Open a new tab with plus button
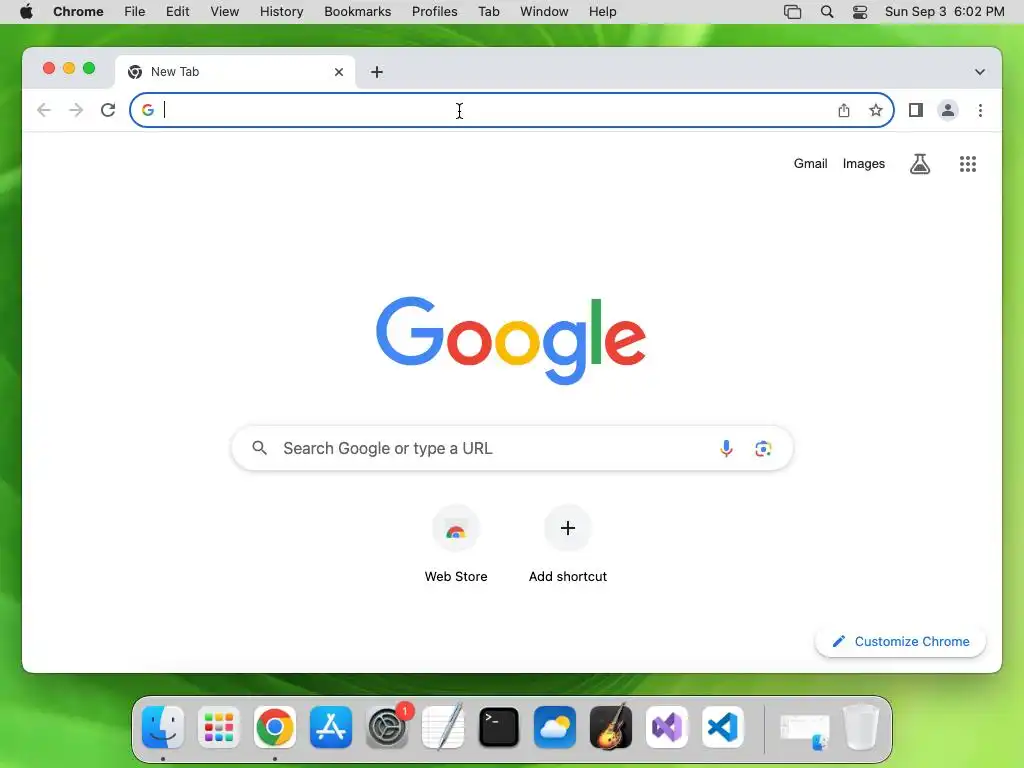Viewport: 1024px width, 768px height. (377, 72)
